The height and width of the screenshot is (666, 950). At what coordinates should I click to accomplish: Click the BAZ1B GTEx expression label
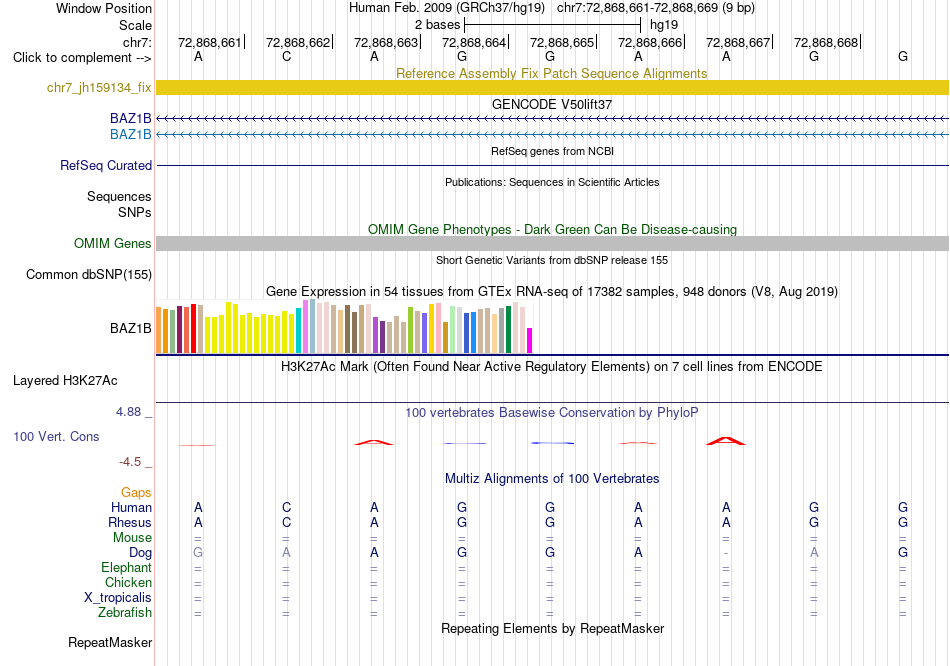[x=131, y=328]
